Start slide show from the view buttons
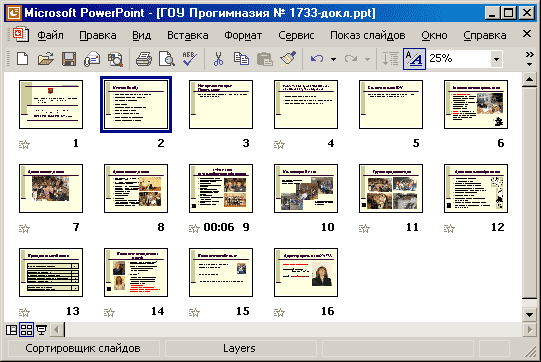 pyautogui.click(x=41, y=330)
